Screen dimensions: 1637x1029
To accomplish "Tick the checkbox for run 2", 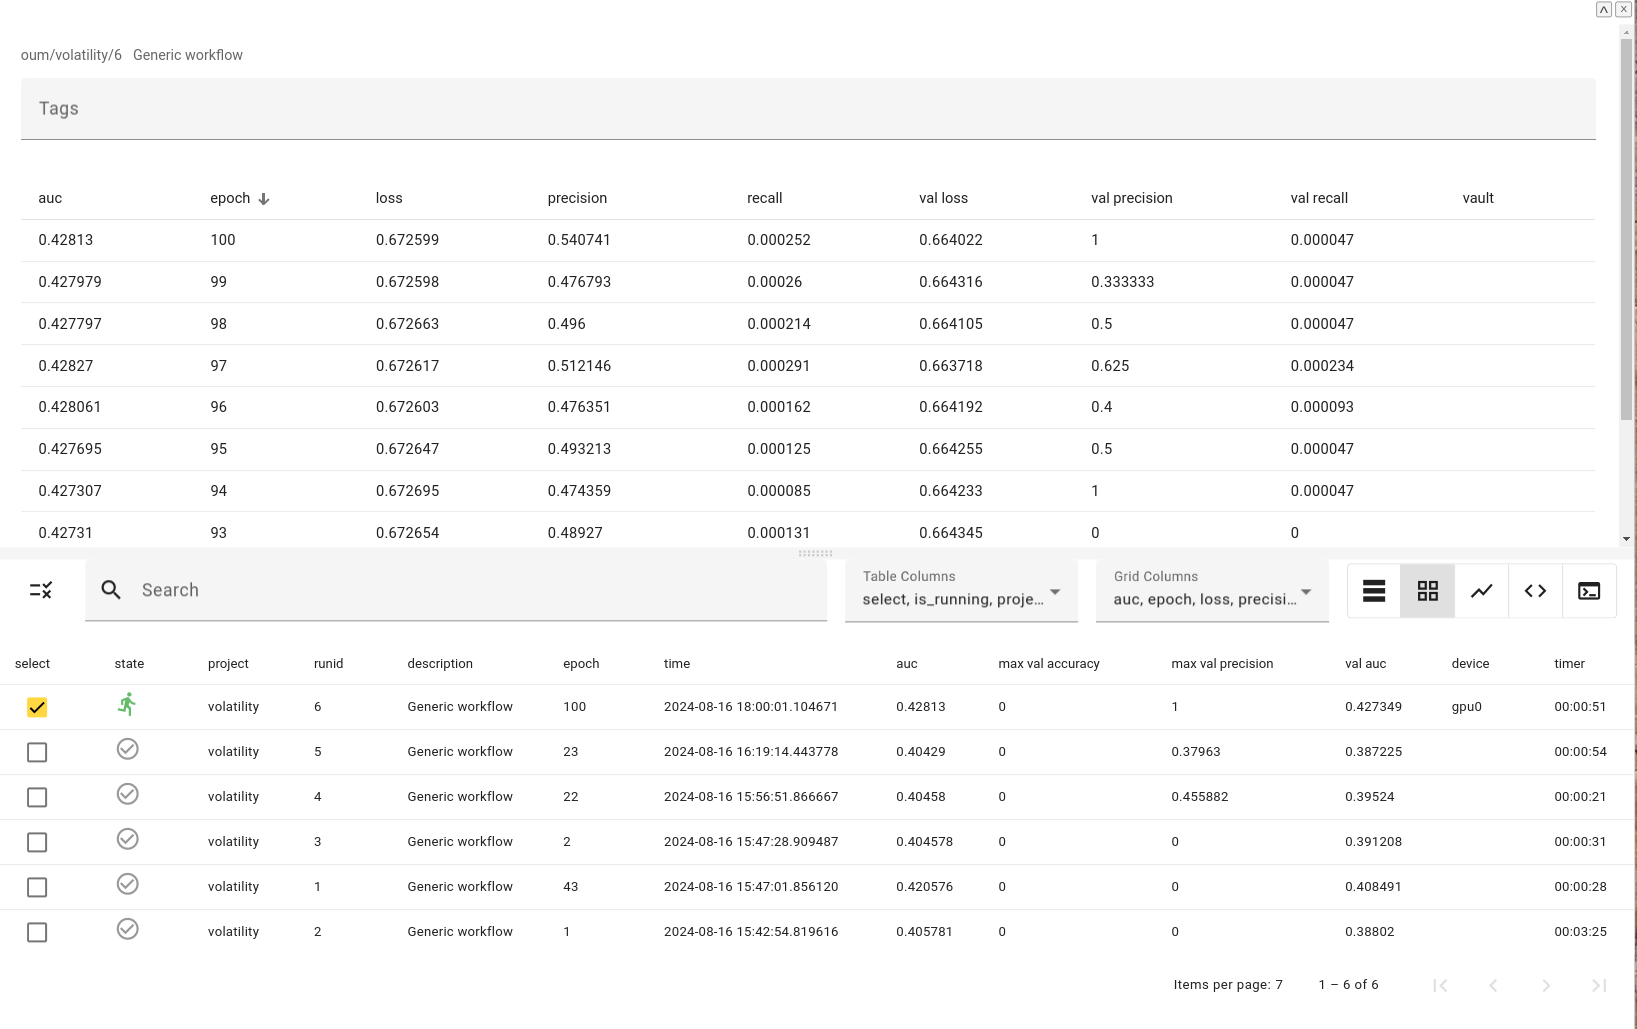I will pyautogui.click(x=37, y=932).
